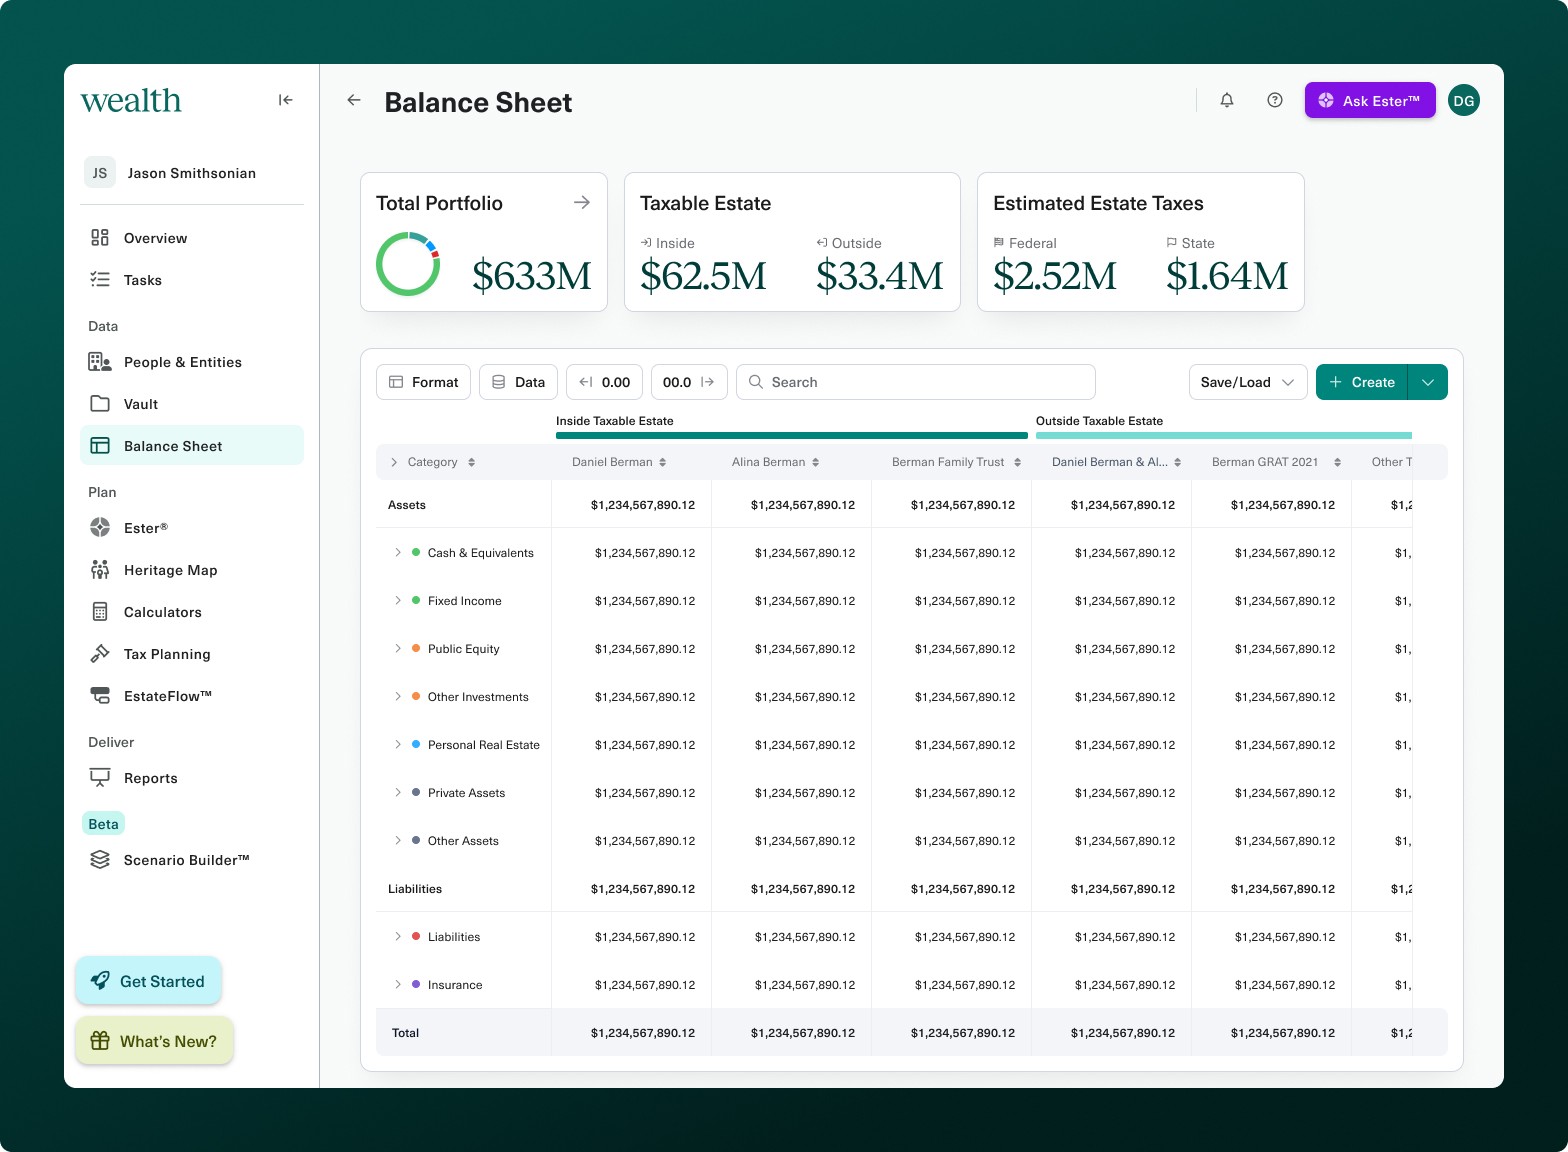Click the Ester® icon in Plan section
Image resolution: width=1568 pixels, height=1152 pixels.
pyautogui.click(x=100, y=528)
